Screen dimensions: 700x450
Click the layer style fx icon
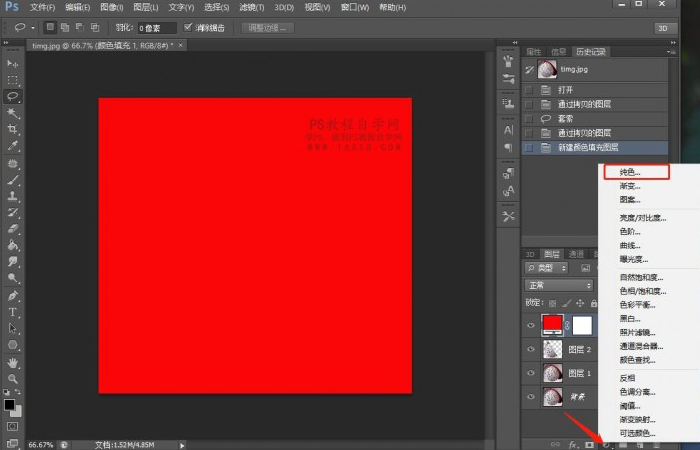(574, 443)
